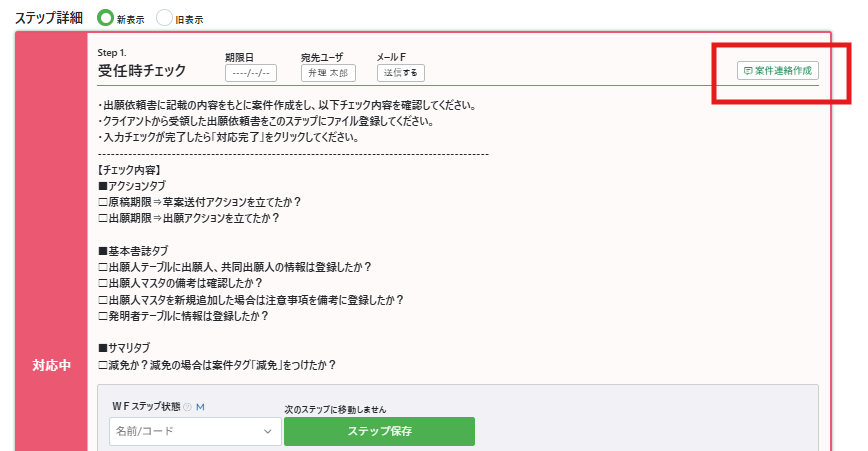
Task: Select the 旧表示 radio button
Action: [165, 18]
